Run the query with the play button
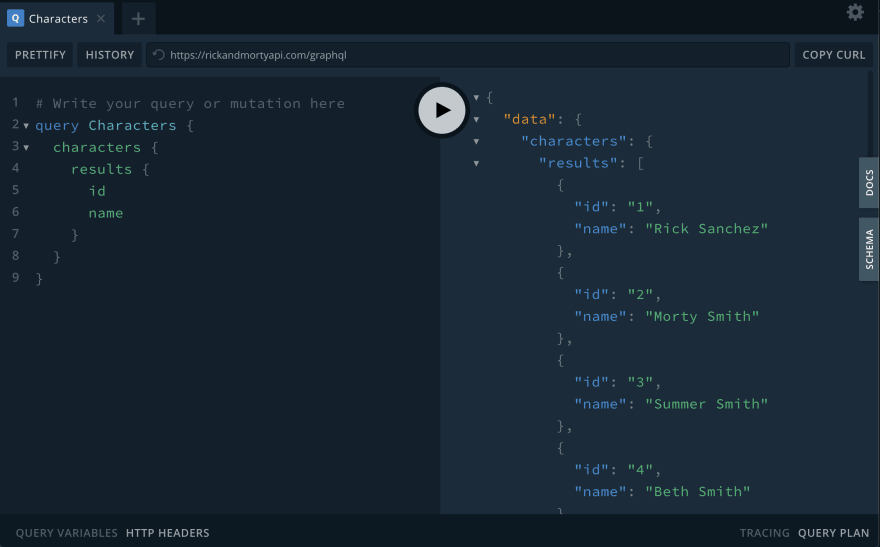 coord(442,111)
